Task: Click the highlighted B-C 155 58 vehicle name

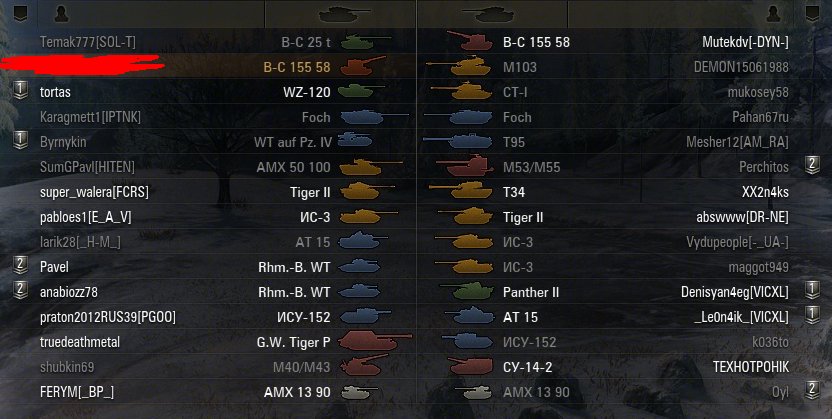Action: pyautogui.click(x=297, y=67)
